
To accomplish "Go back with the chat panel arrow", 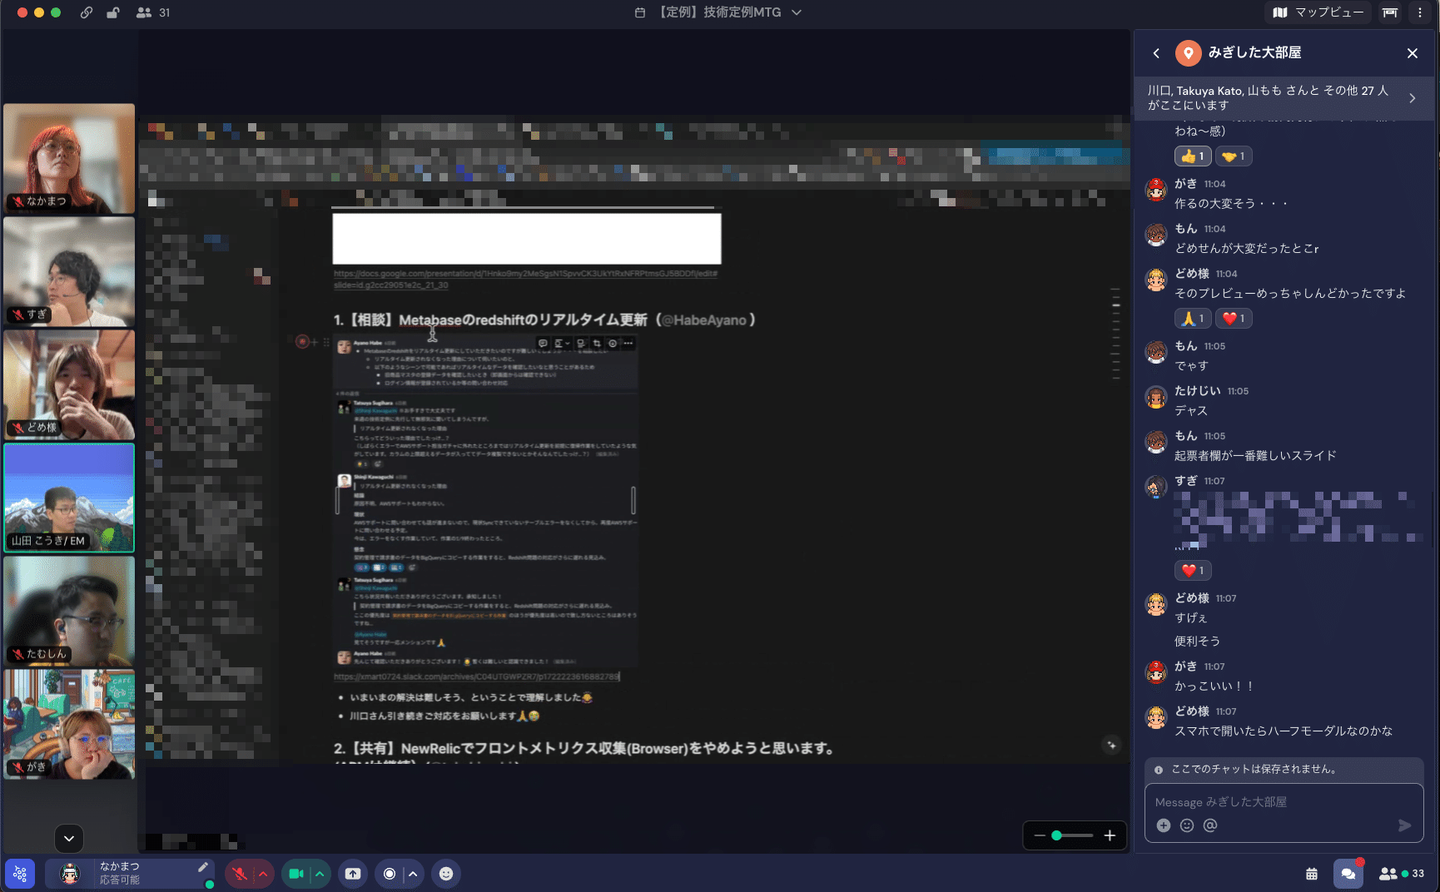I will pos(1157,53).
